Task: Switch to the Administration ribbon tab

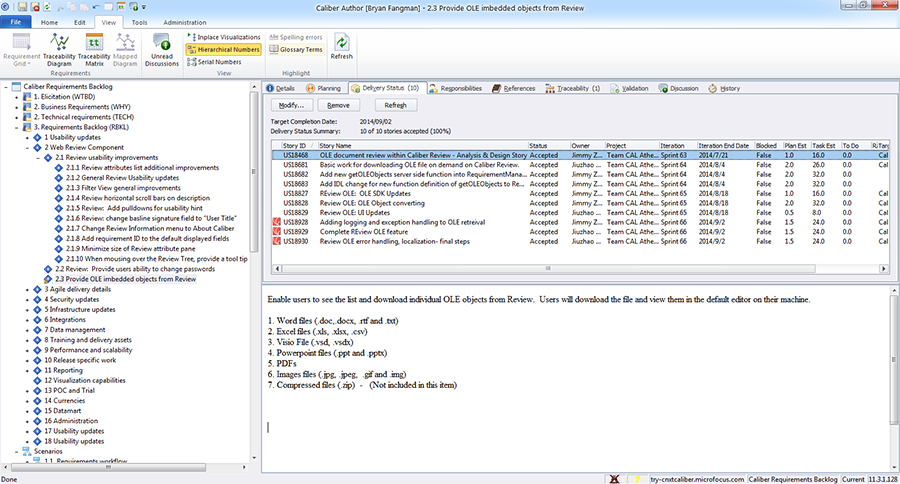Action: pyautogui.click(x=185, y=22)
